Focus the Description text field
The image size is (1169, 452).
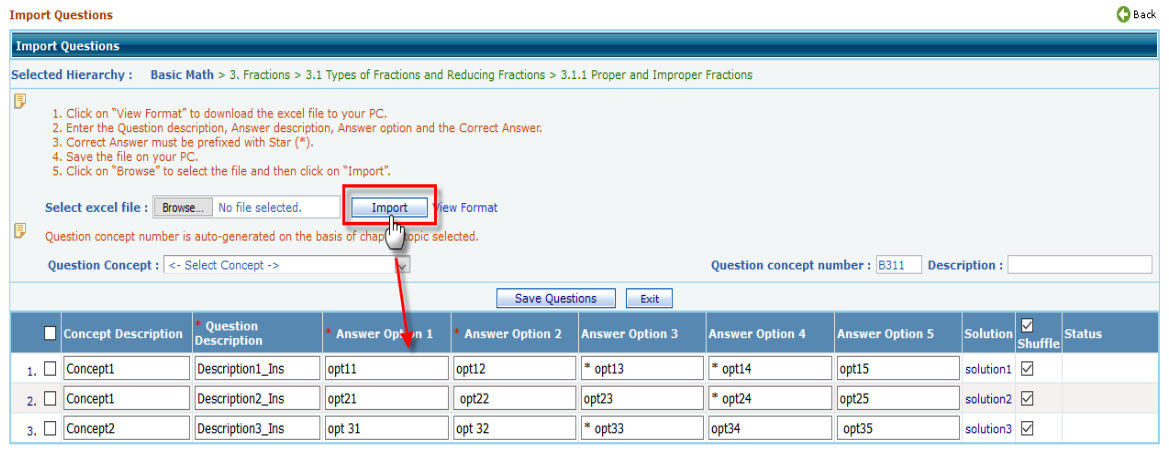click(1079, 266)
